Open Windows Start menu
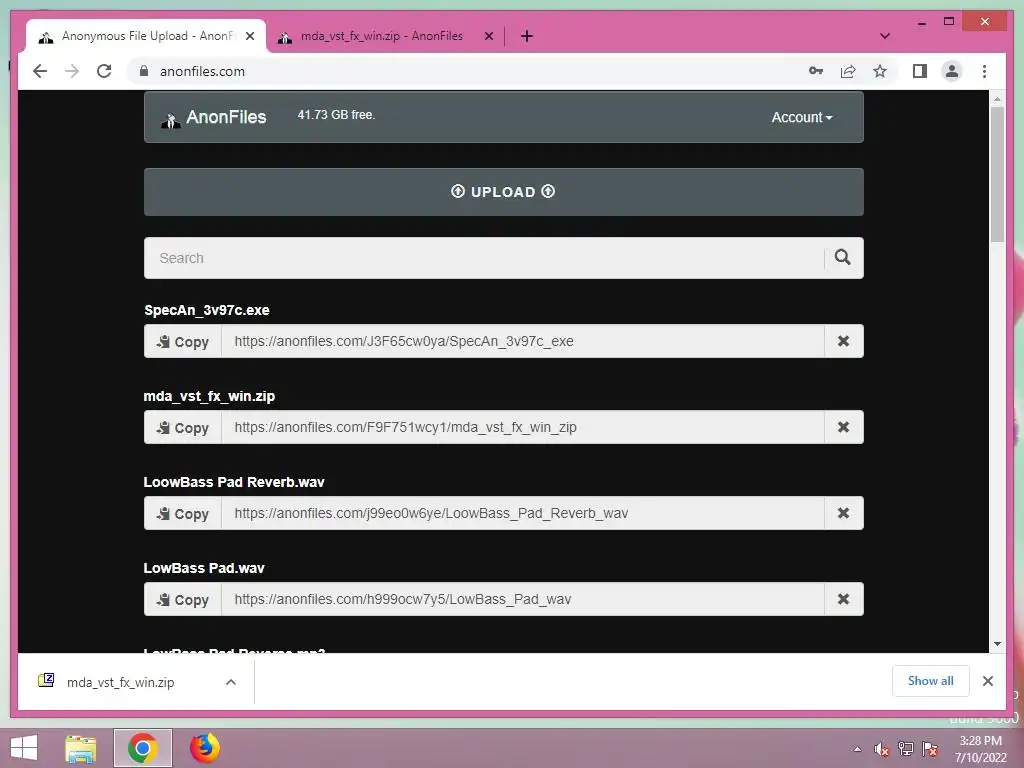 coord(24,748)
